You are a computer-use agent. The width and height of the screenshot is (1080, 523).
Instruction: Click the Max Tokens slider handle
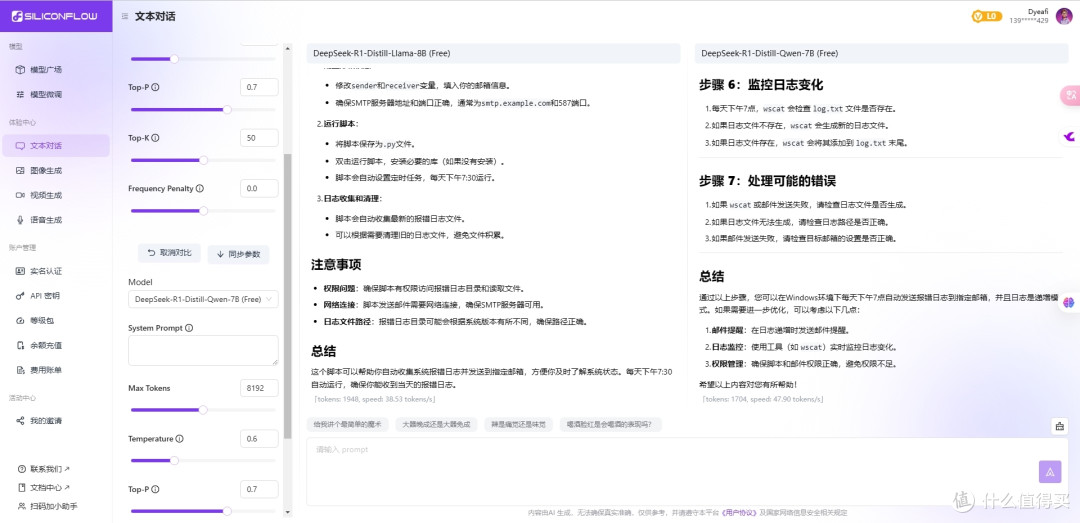point(202,410)
